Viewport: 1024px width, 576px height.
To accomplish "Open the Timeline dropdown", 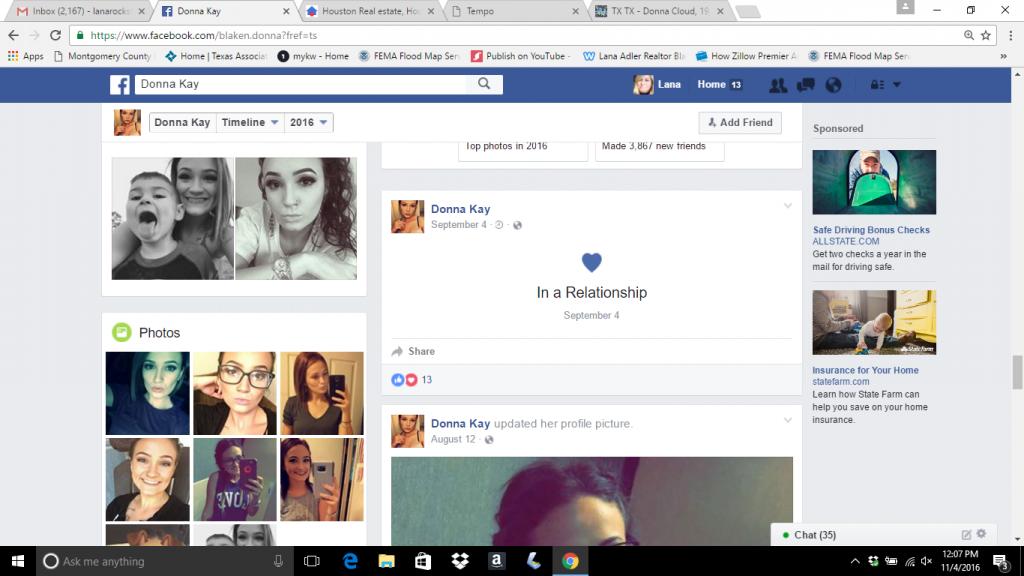I will 250,122.
